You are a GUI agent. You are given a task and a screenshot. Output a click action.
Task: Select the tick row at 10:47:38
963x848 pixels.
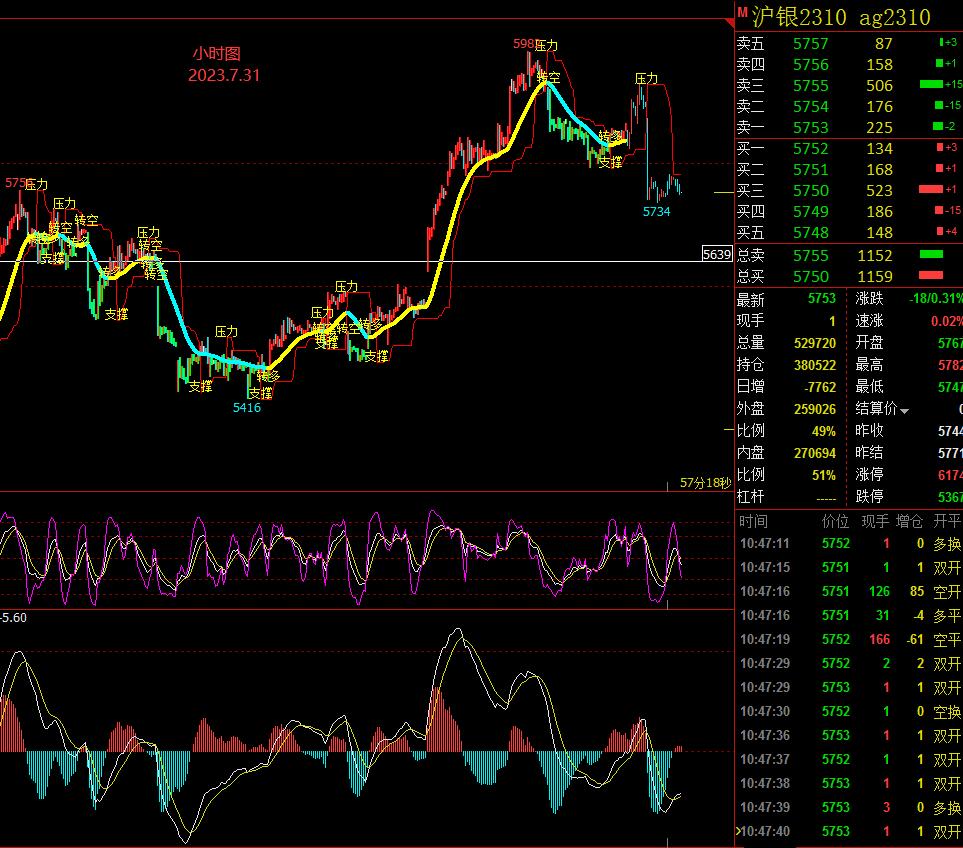coord(849,783)
